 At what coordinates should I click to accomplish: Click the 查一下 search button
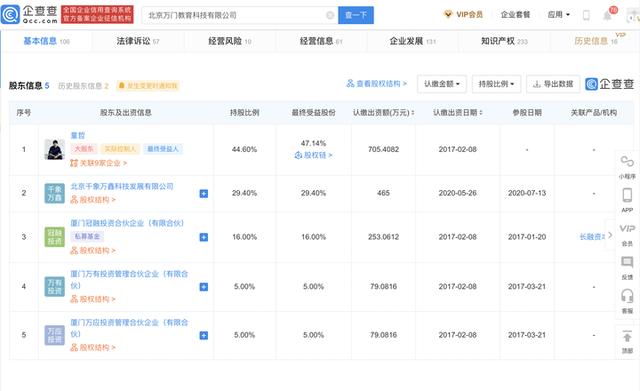point(356,15)
